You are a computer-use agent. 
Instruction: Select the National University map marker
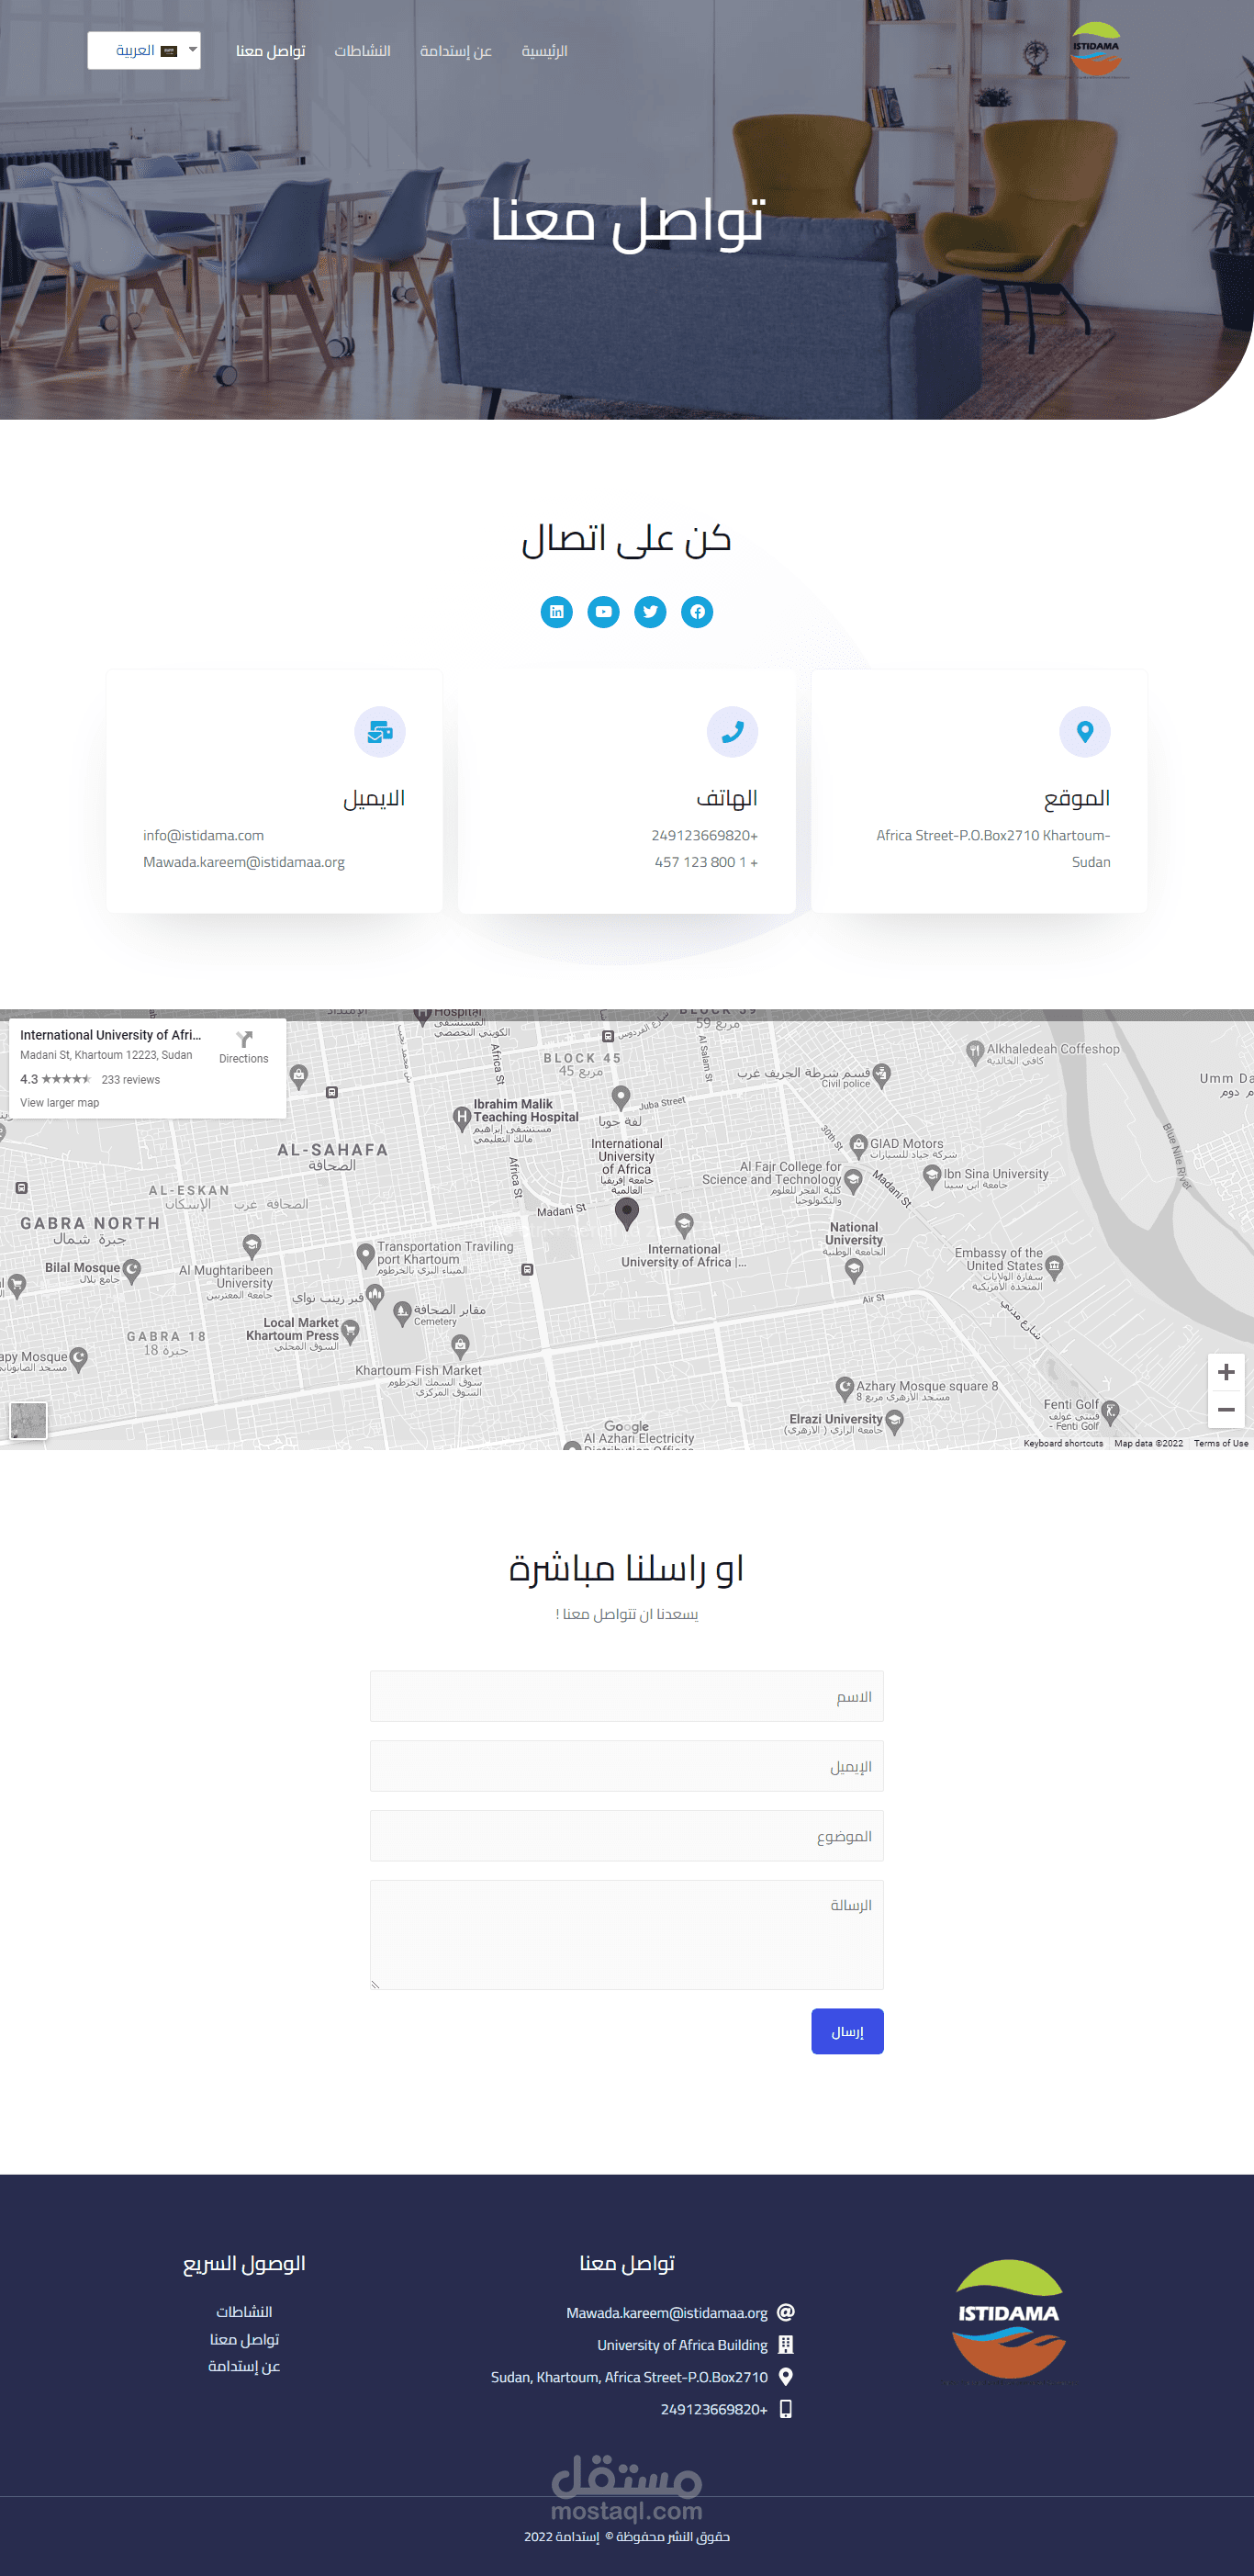pyautogui.click(x=853, y=1270)
